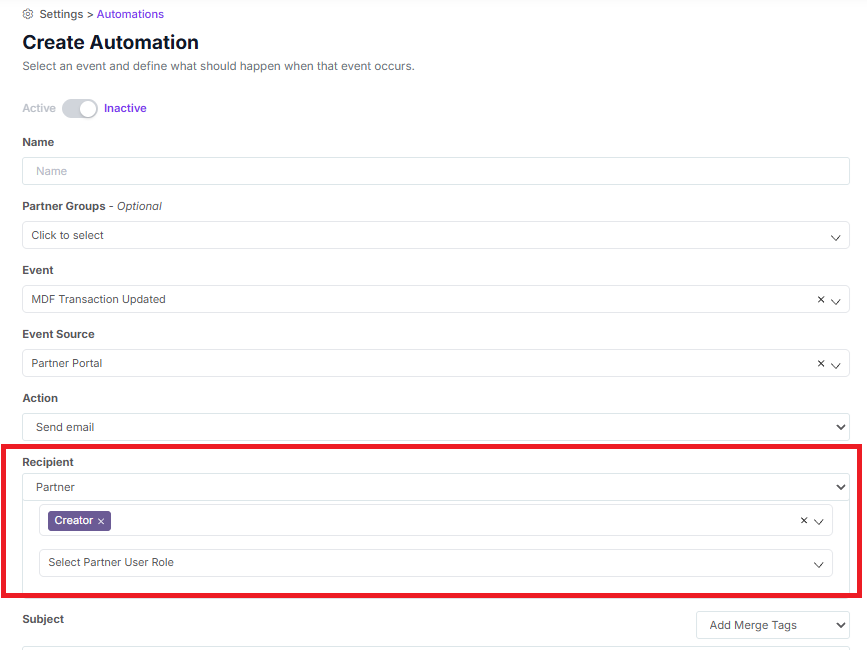Go to Automations breadcrumb link
This screenshot has height=650, width=867.
click(130, 14)
